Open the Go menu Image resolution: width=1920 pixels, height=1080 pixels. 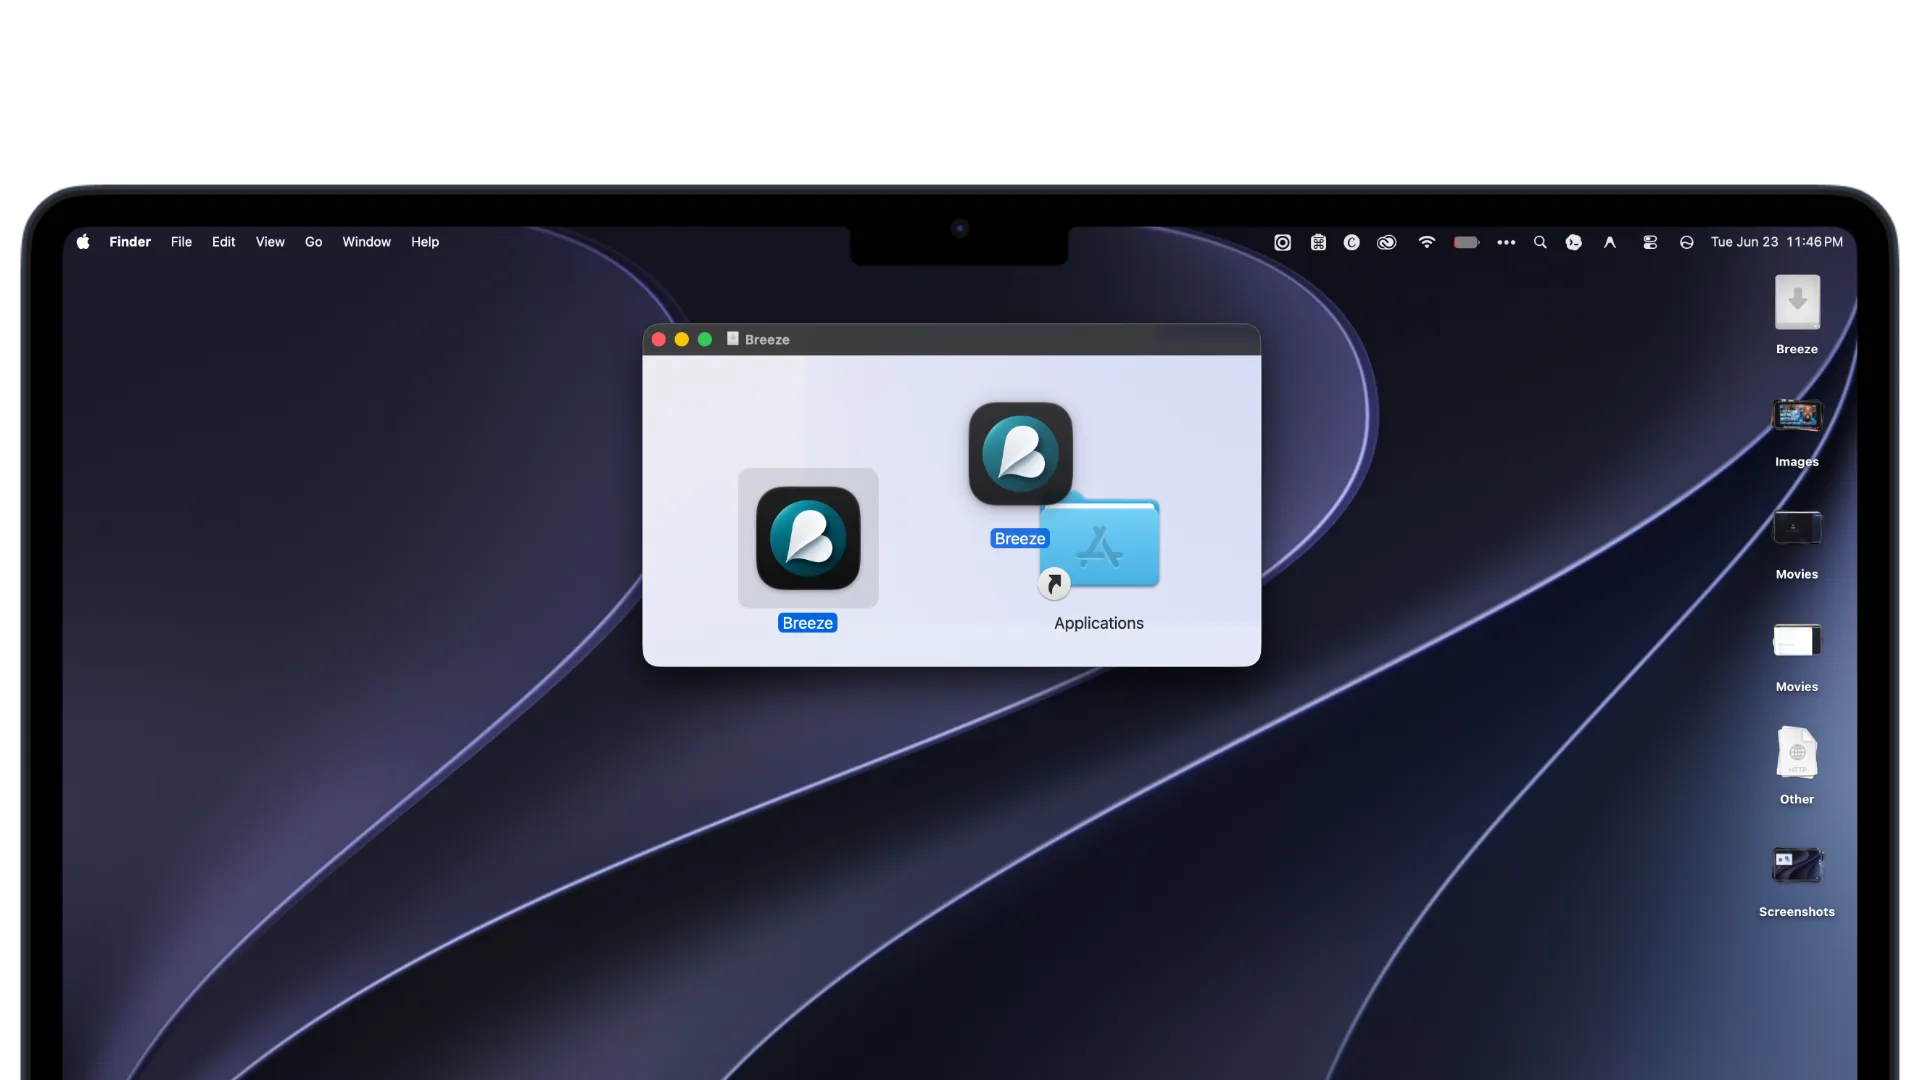[314, 242]
